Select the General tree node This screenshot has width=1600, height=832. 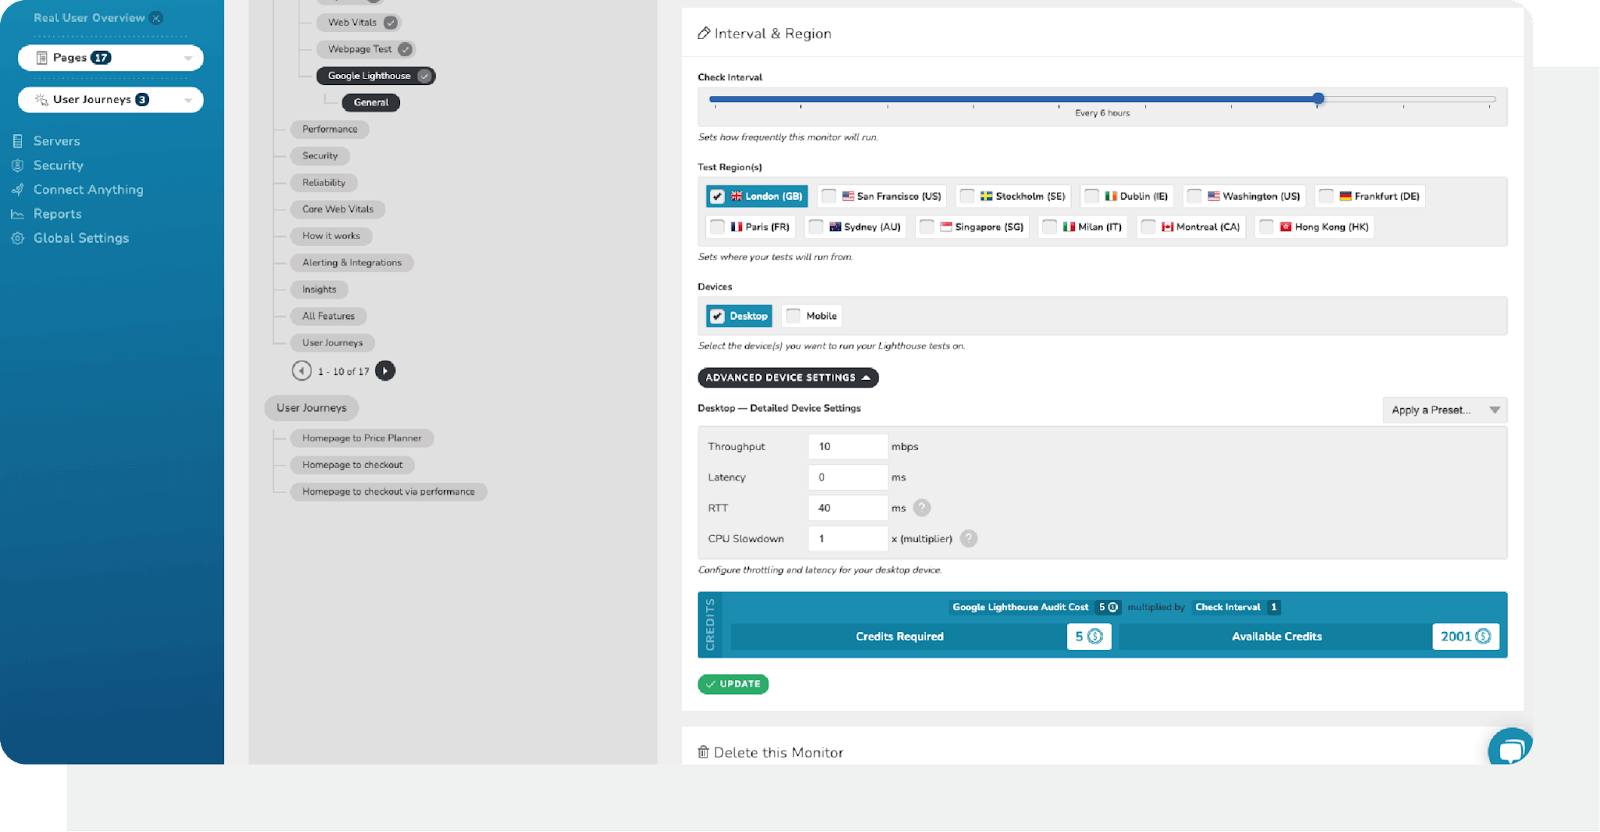coord(371,103)
